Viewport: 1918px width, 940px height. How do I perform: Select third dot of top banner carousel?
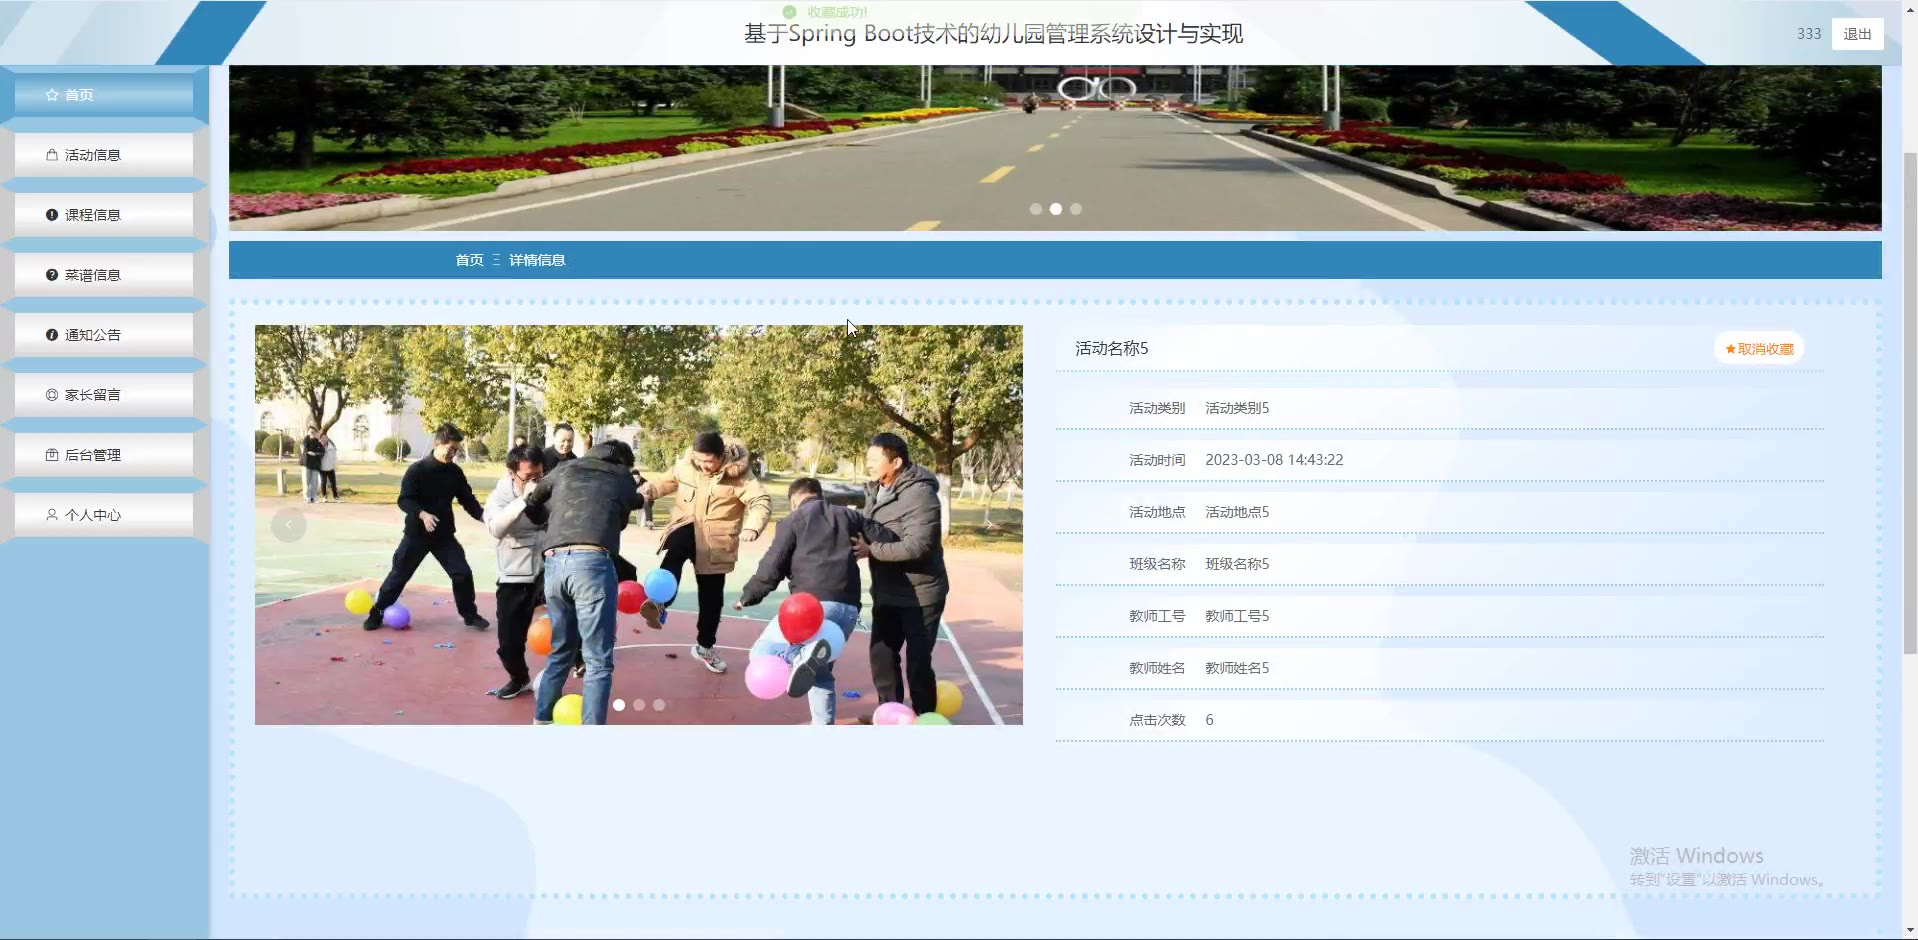(x=1076, y=209)
